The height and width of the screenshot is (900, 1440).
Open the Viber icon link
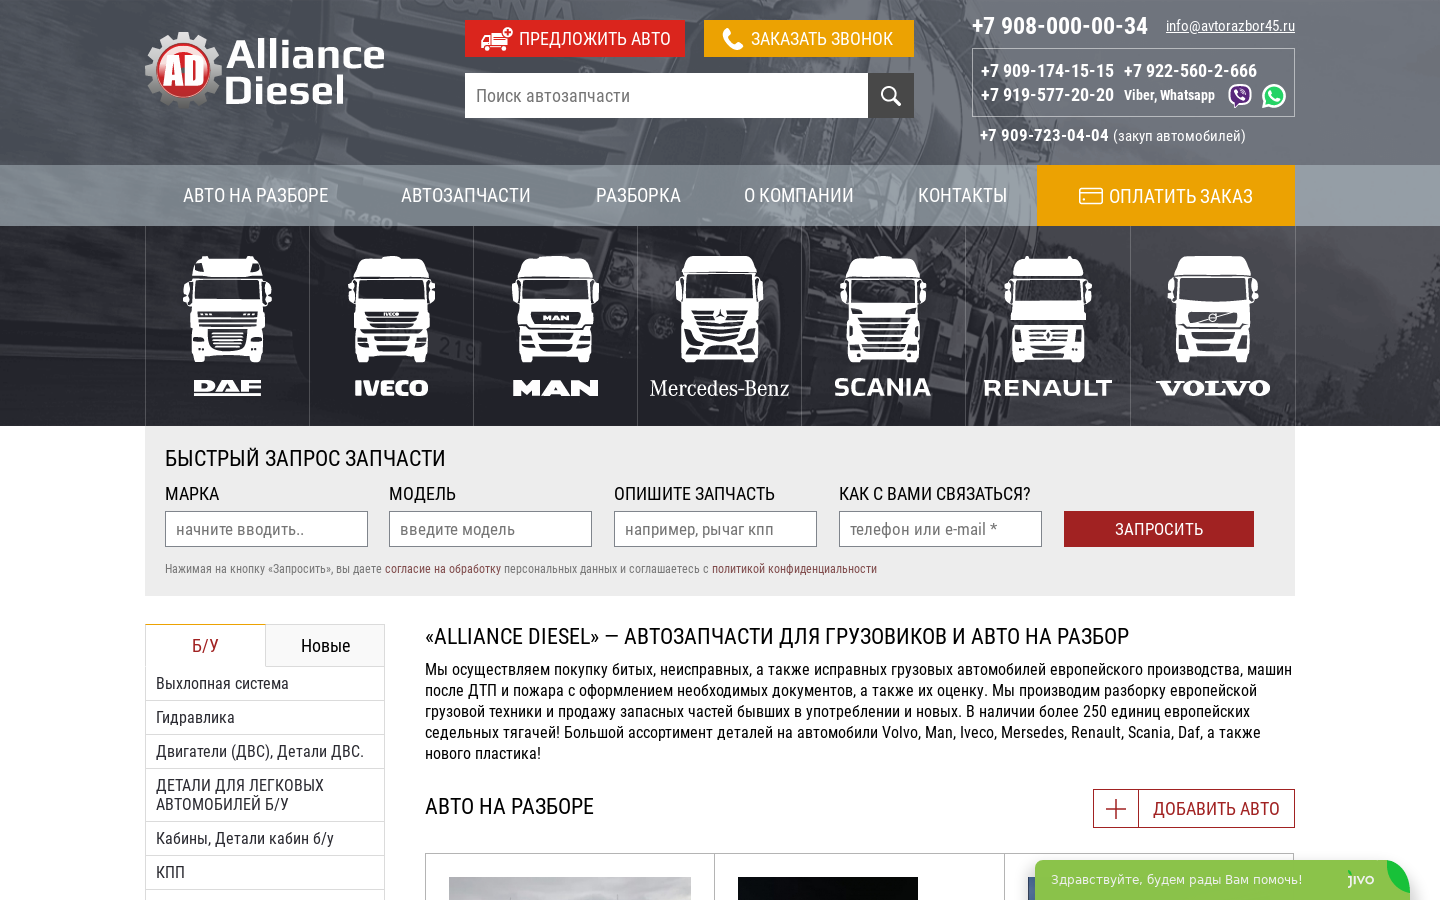point(1240,96)
